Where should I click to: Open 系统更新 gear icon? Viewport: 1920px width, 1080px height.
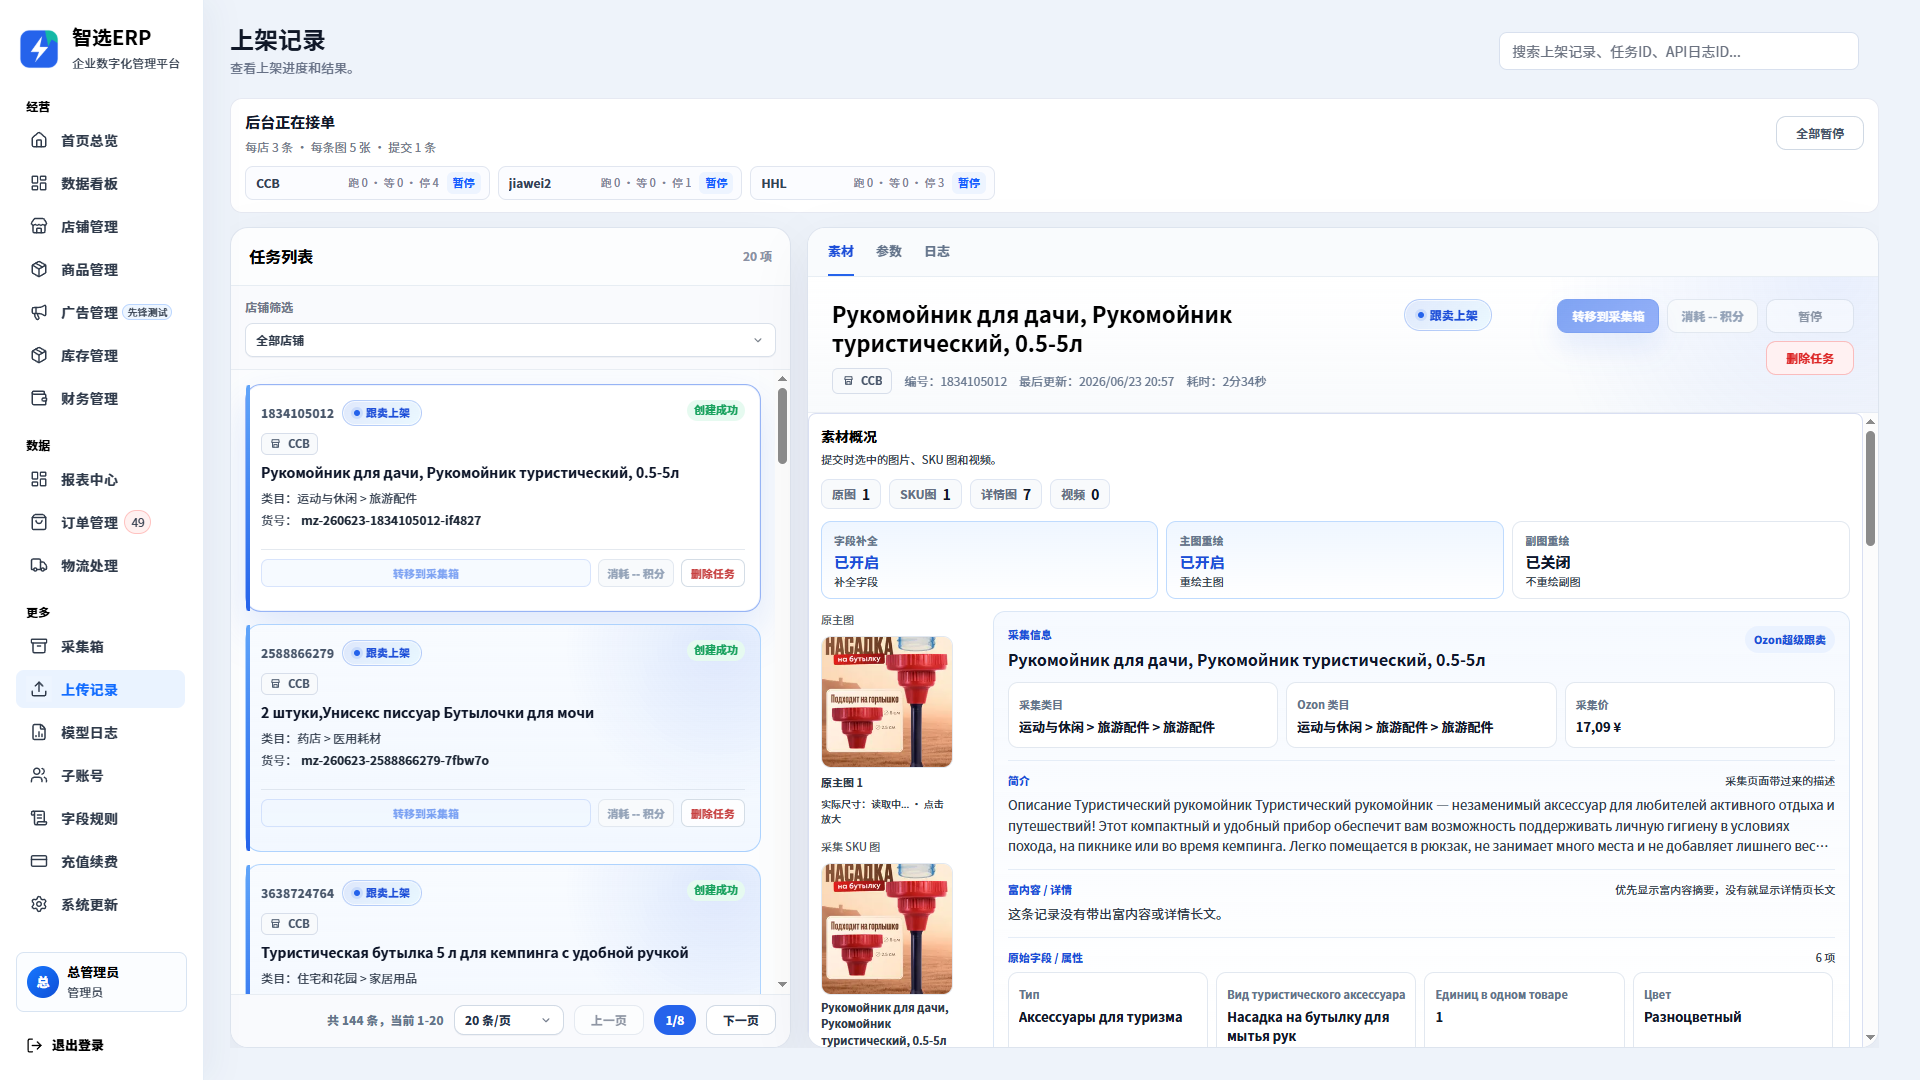39,904
